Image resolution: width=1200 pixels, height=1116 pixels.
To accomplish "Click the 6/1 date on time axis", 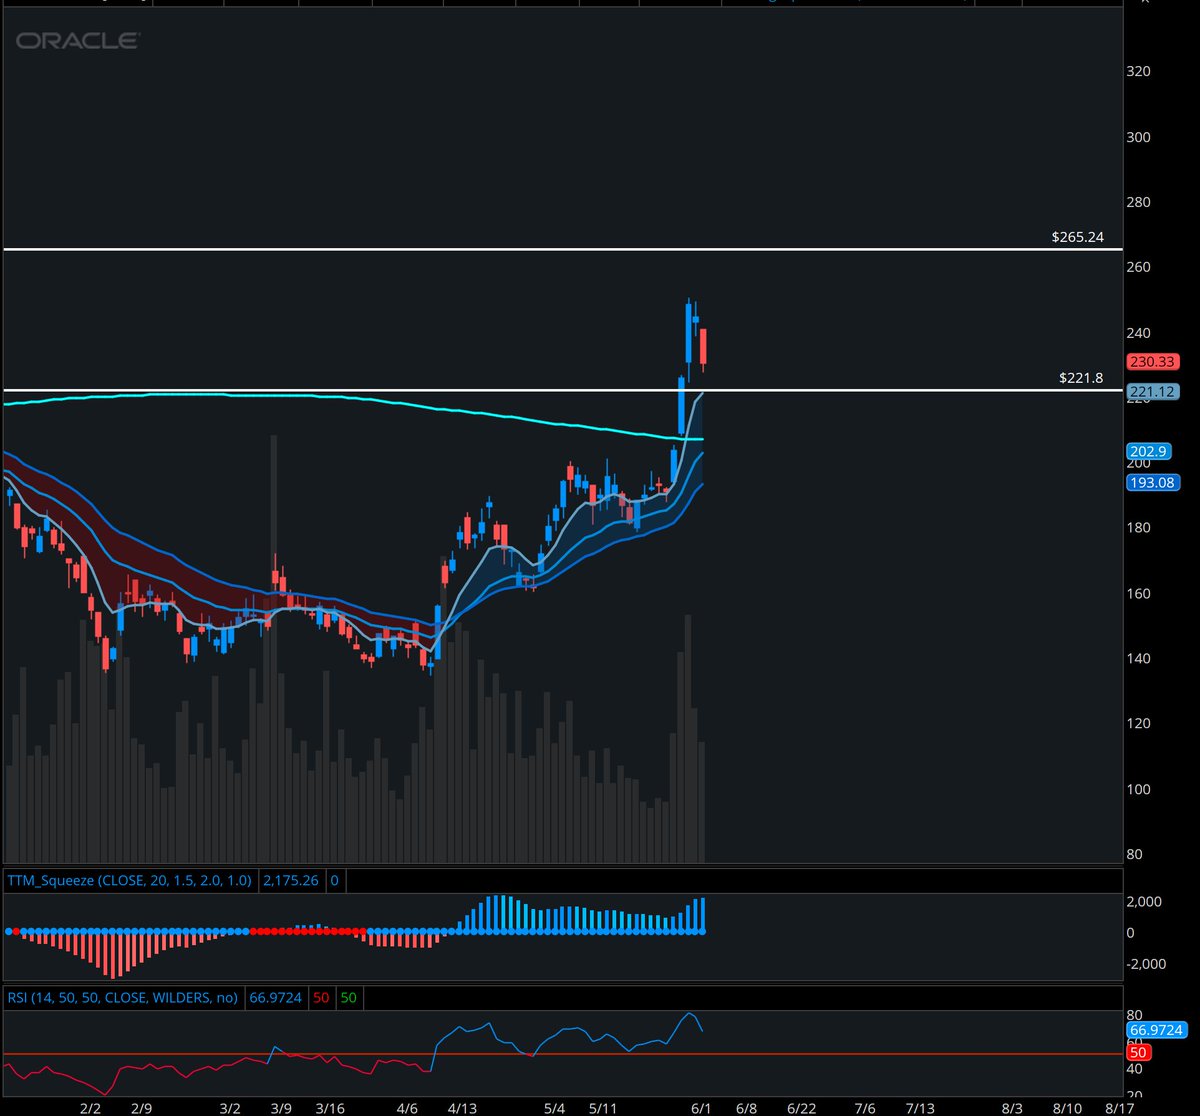I will coord(701,1108).
